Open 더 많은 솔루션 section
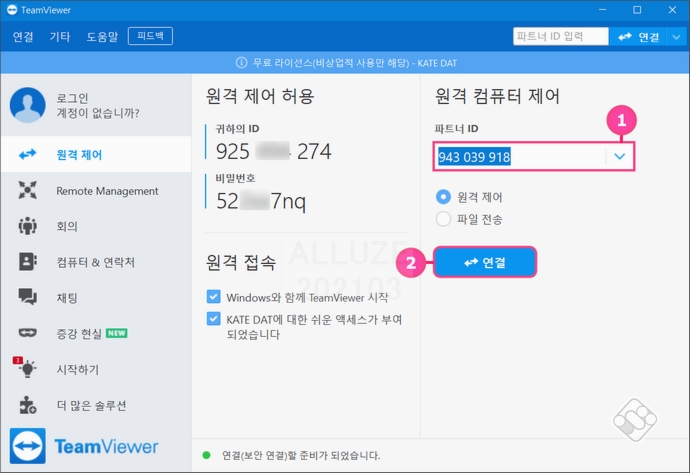Viewport: 690px width, 473px height. click(x=96, y=405)
